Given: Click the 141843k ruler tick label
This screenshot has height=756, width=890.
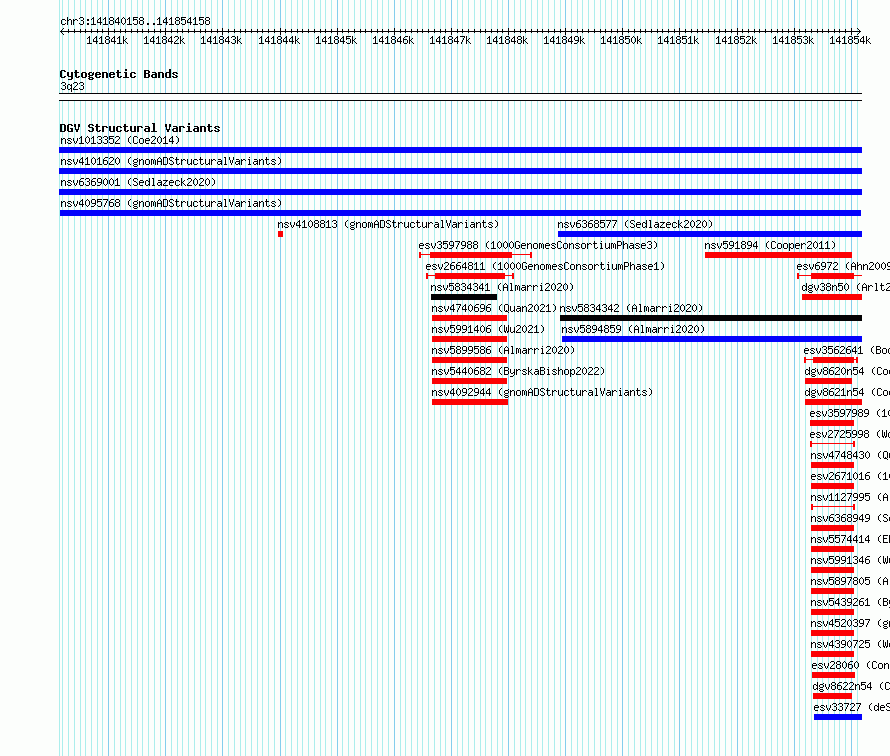Looking at the screenshot, I should [x=221, y=40].
